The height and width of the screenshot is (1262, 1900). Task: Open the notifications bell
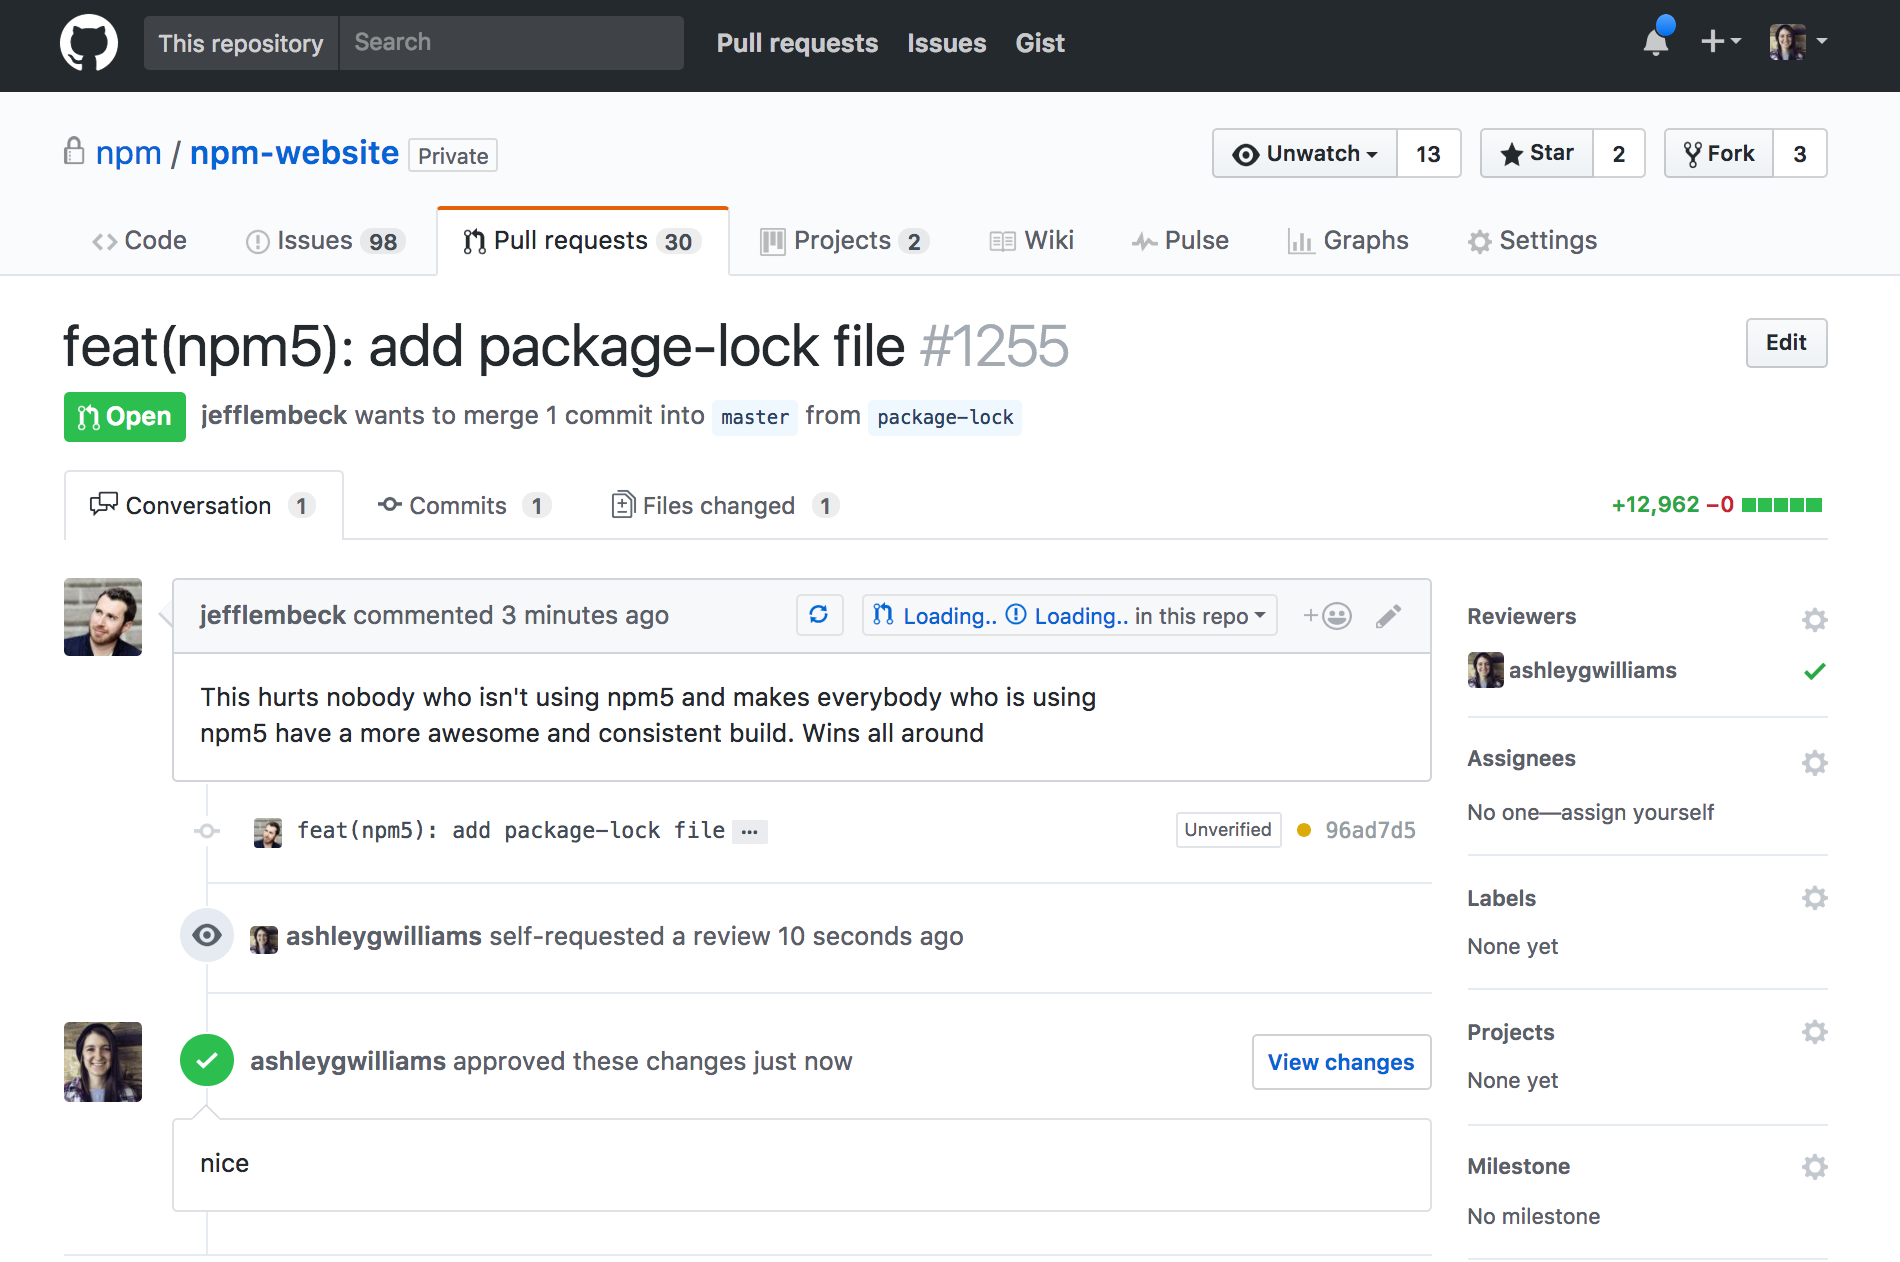click(1656, 42)
